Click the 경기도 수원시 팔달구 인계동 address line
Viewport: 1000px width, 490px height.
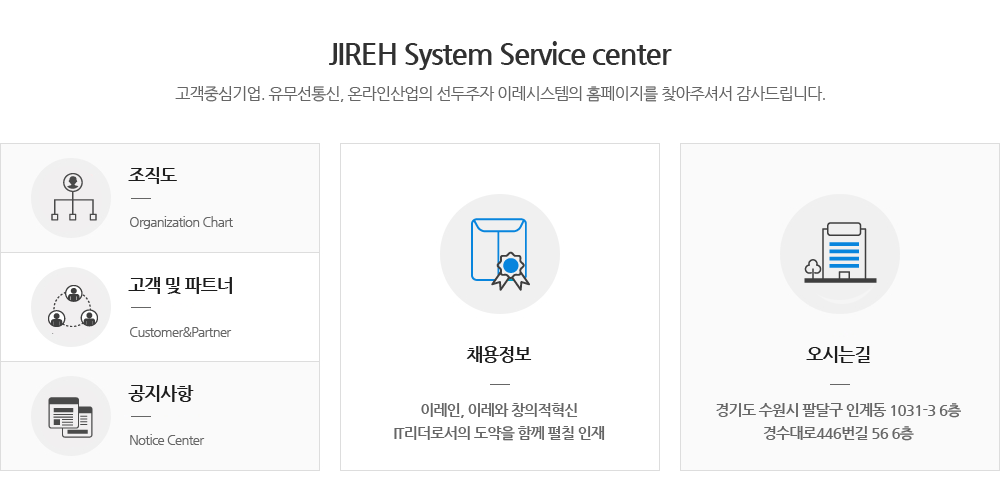coord(839,410)
